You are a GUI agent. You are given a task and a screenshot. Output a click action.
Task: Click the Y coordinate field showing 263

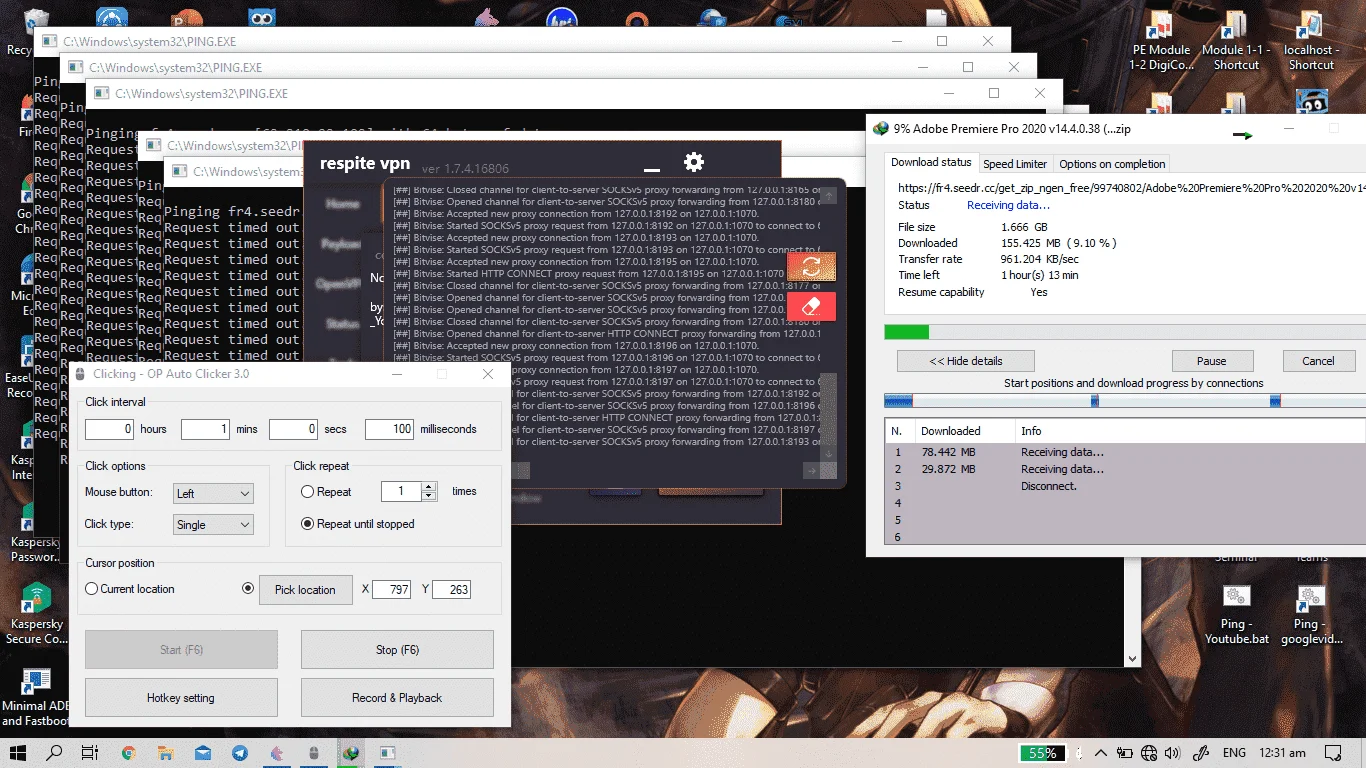(451, 590)
